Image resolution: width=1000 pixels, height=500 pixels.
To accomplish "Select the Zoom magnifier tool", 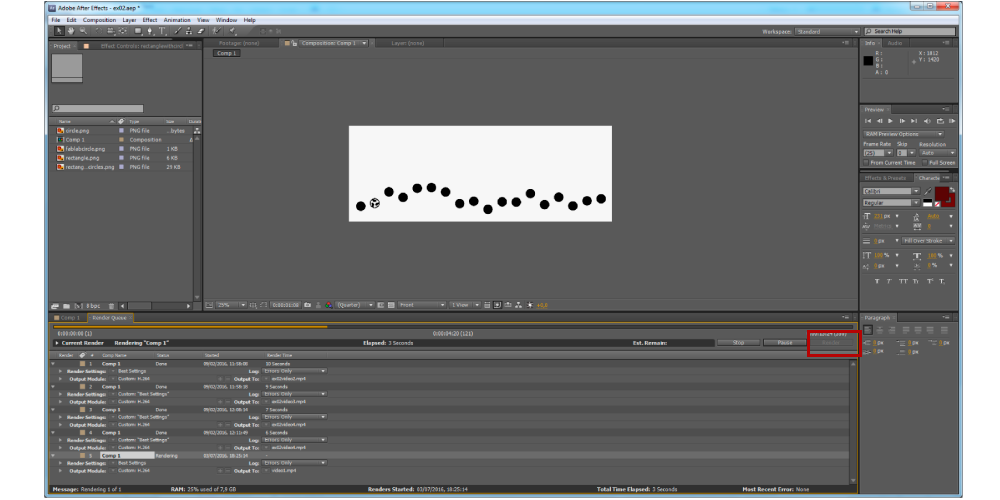I will click(84, 31).
